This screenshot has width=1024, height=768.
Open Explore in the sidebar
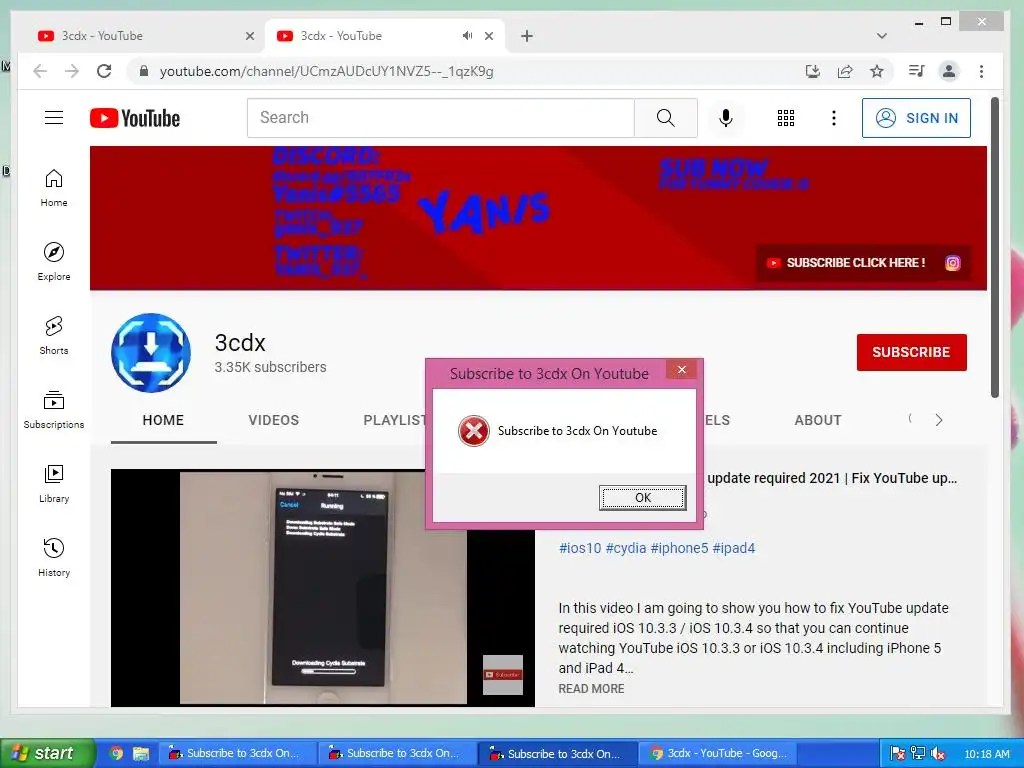point(54,262)
